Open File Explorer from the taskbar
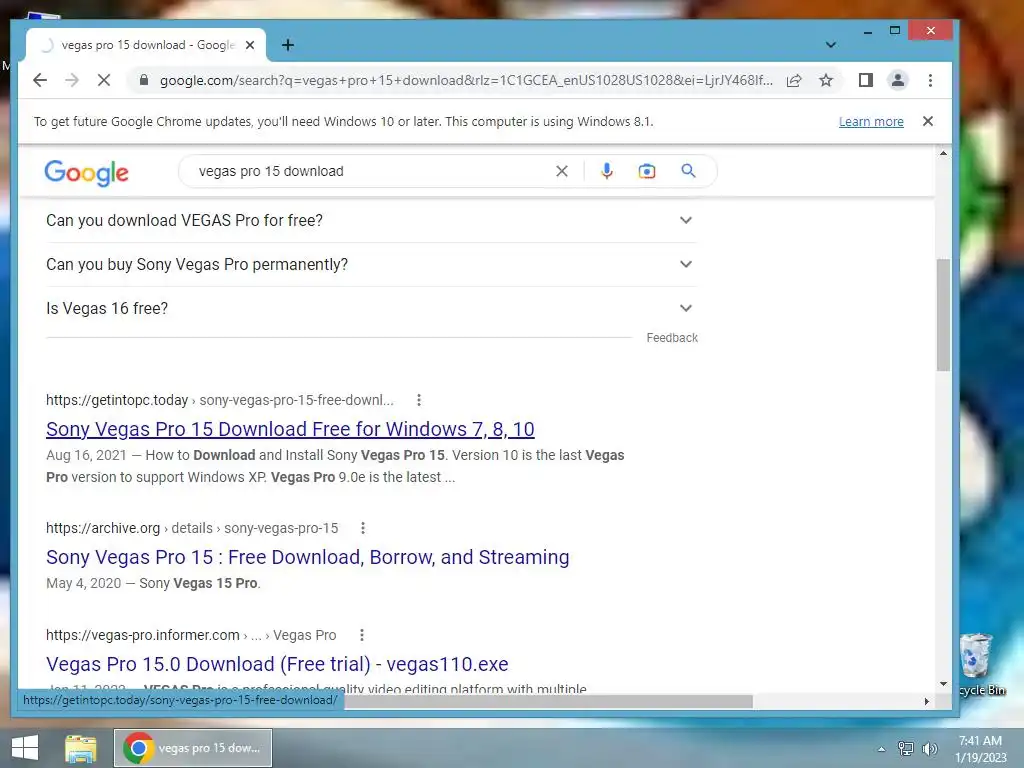Viewport: 1024px width, 768px height. [x=80, y=748]
